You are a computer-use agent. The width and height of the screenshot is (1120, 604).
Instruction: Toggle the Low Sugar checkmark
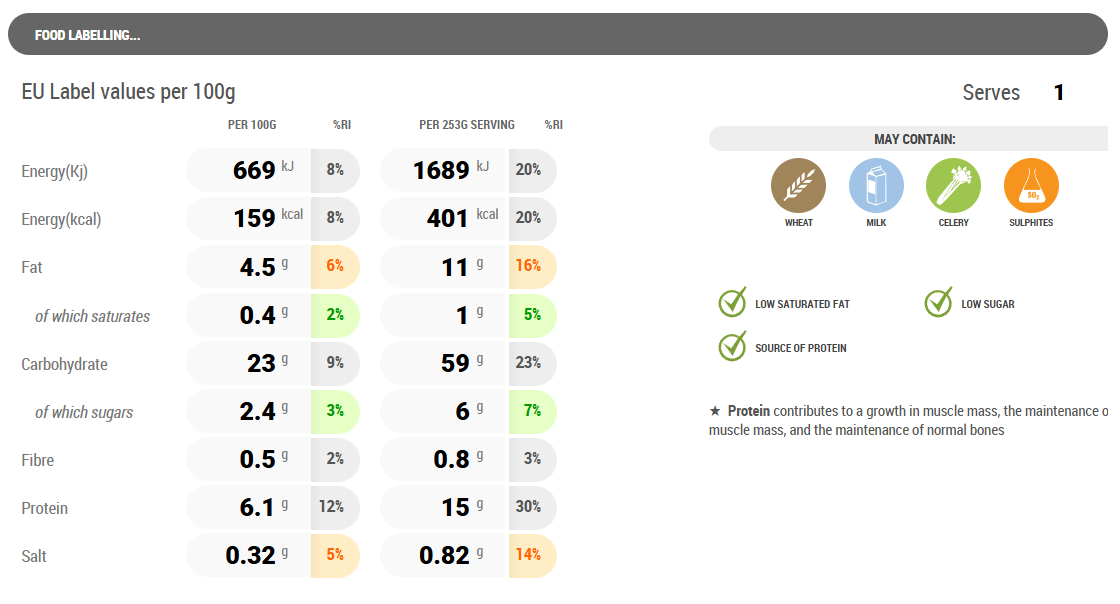pyautogui.click(x=939, y=303)
